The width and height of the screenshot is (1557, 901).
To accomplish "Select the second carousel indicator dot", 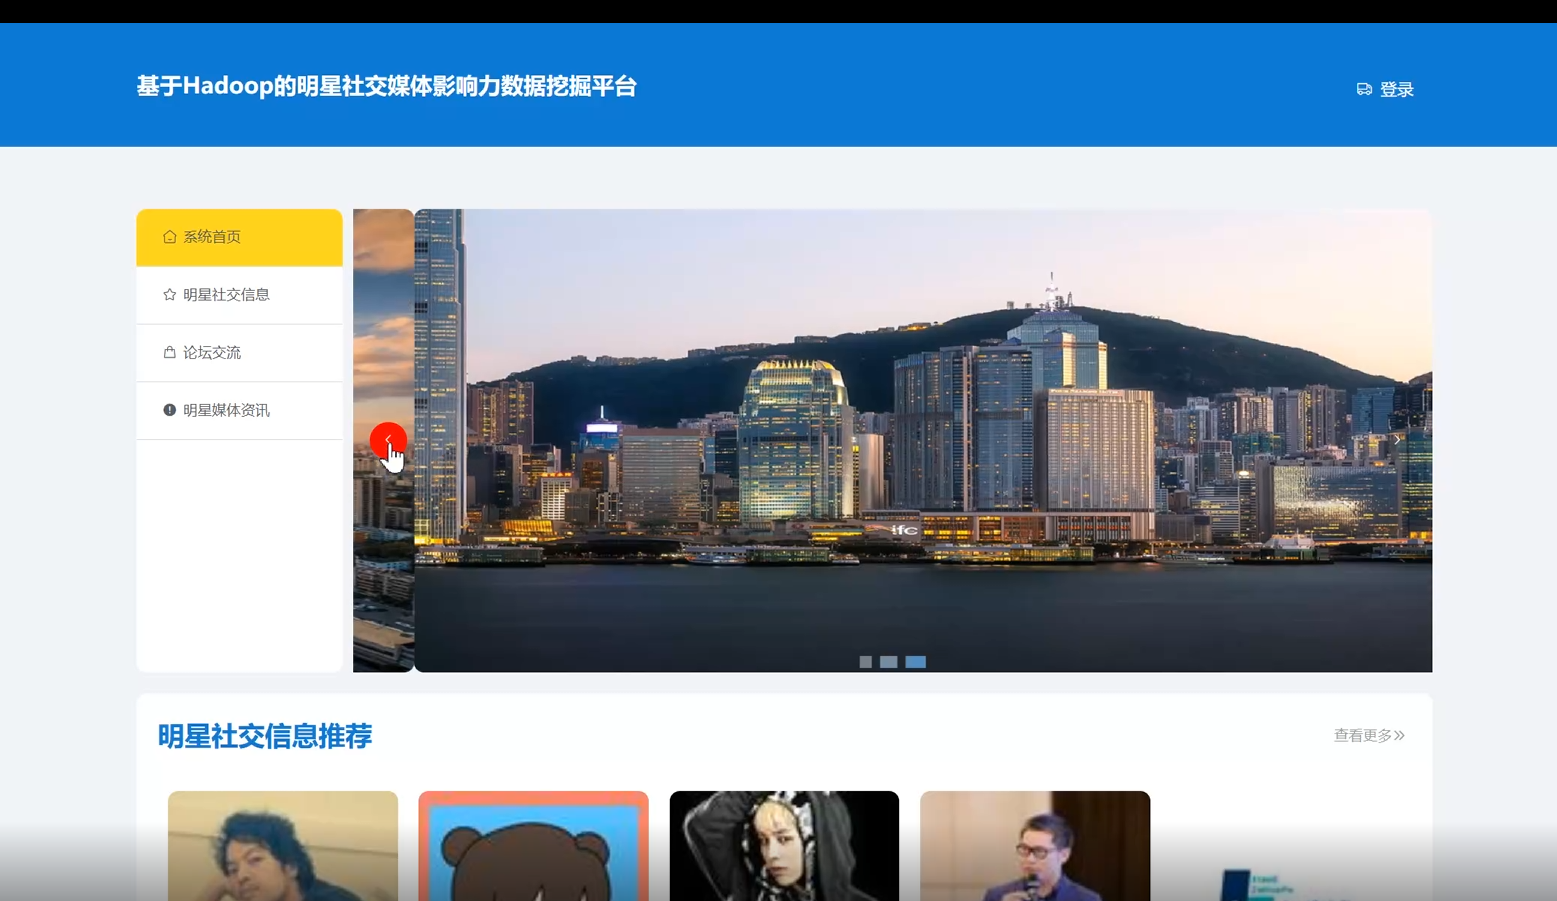I will pyautogui.click(x=889, y=662).
